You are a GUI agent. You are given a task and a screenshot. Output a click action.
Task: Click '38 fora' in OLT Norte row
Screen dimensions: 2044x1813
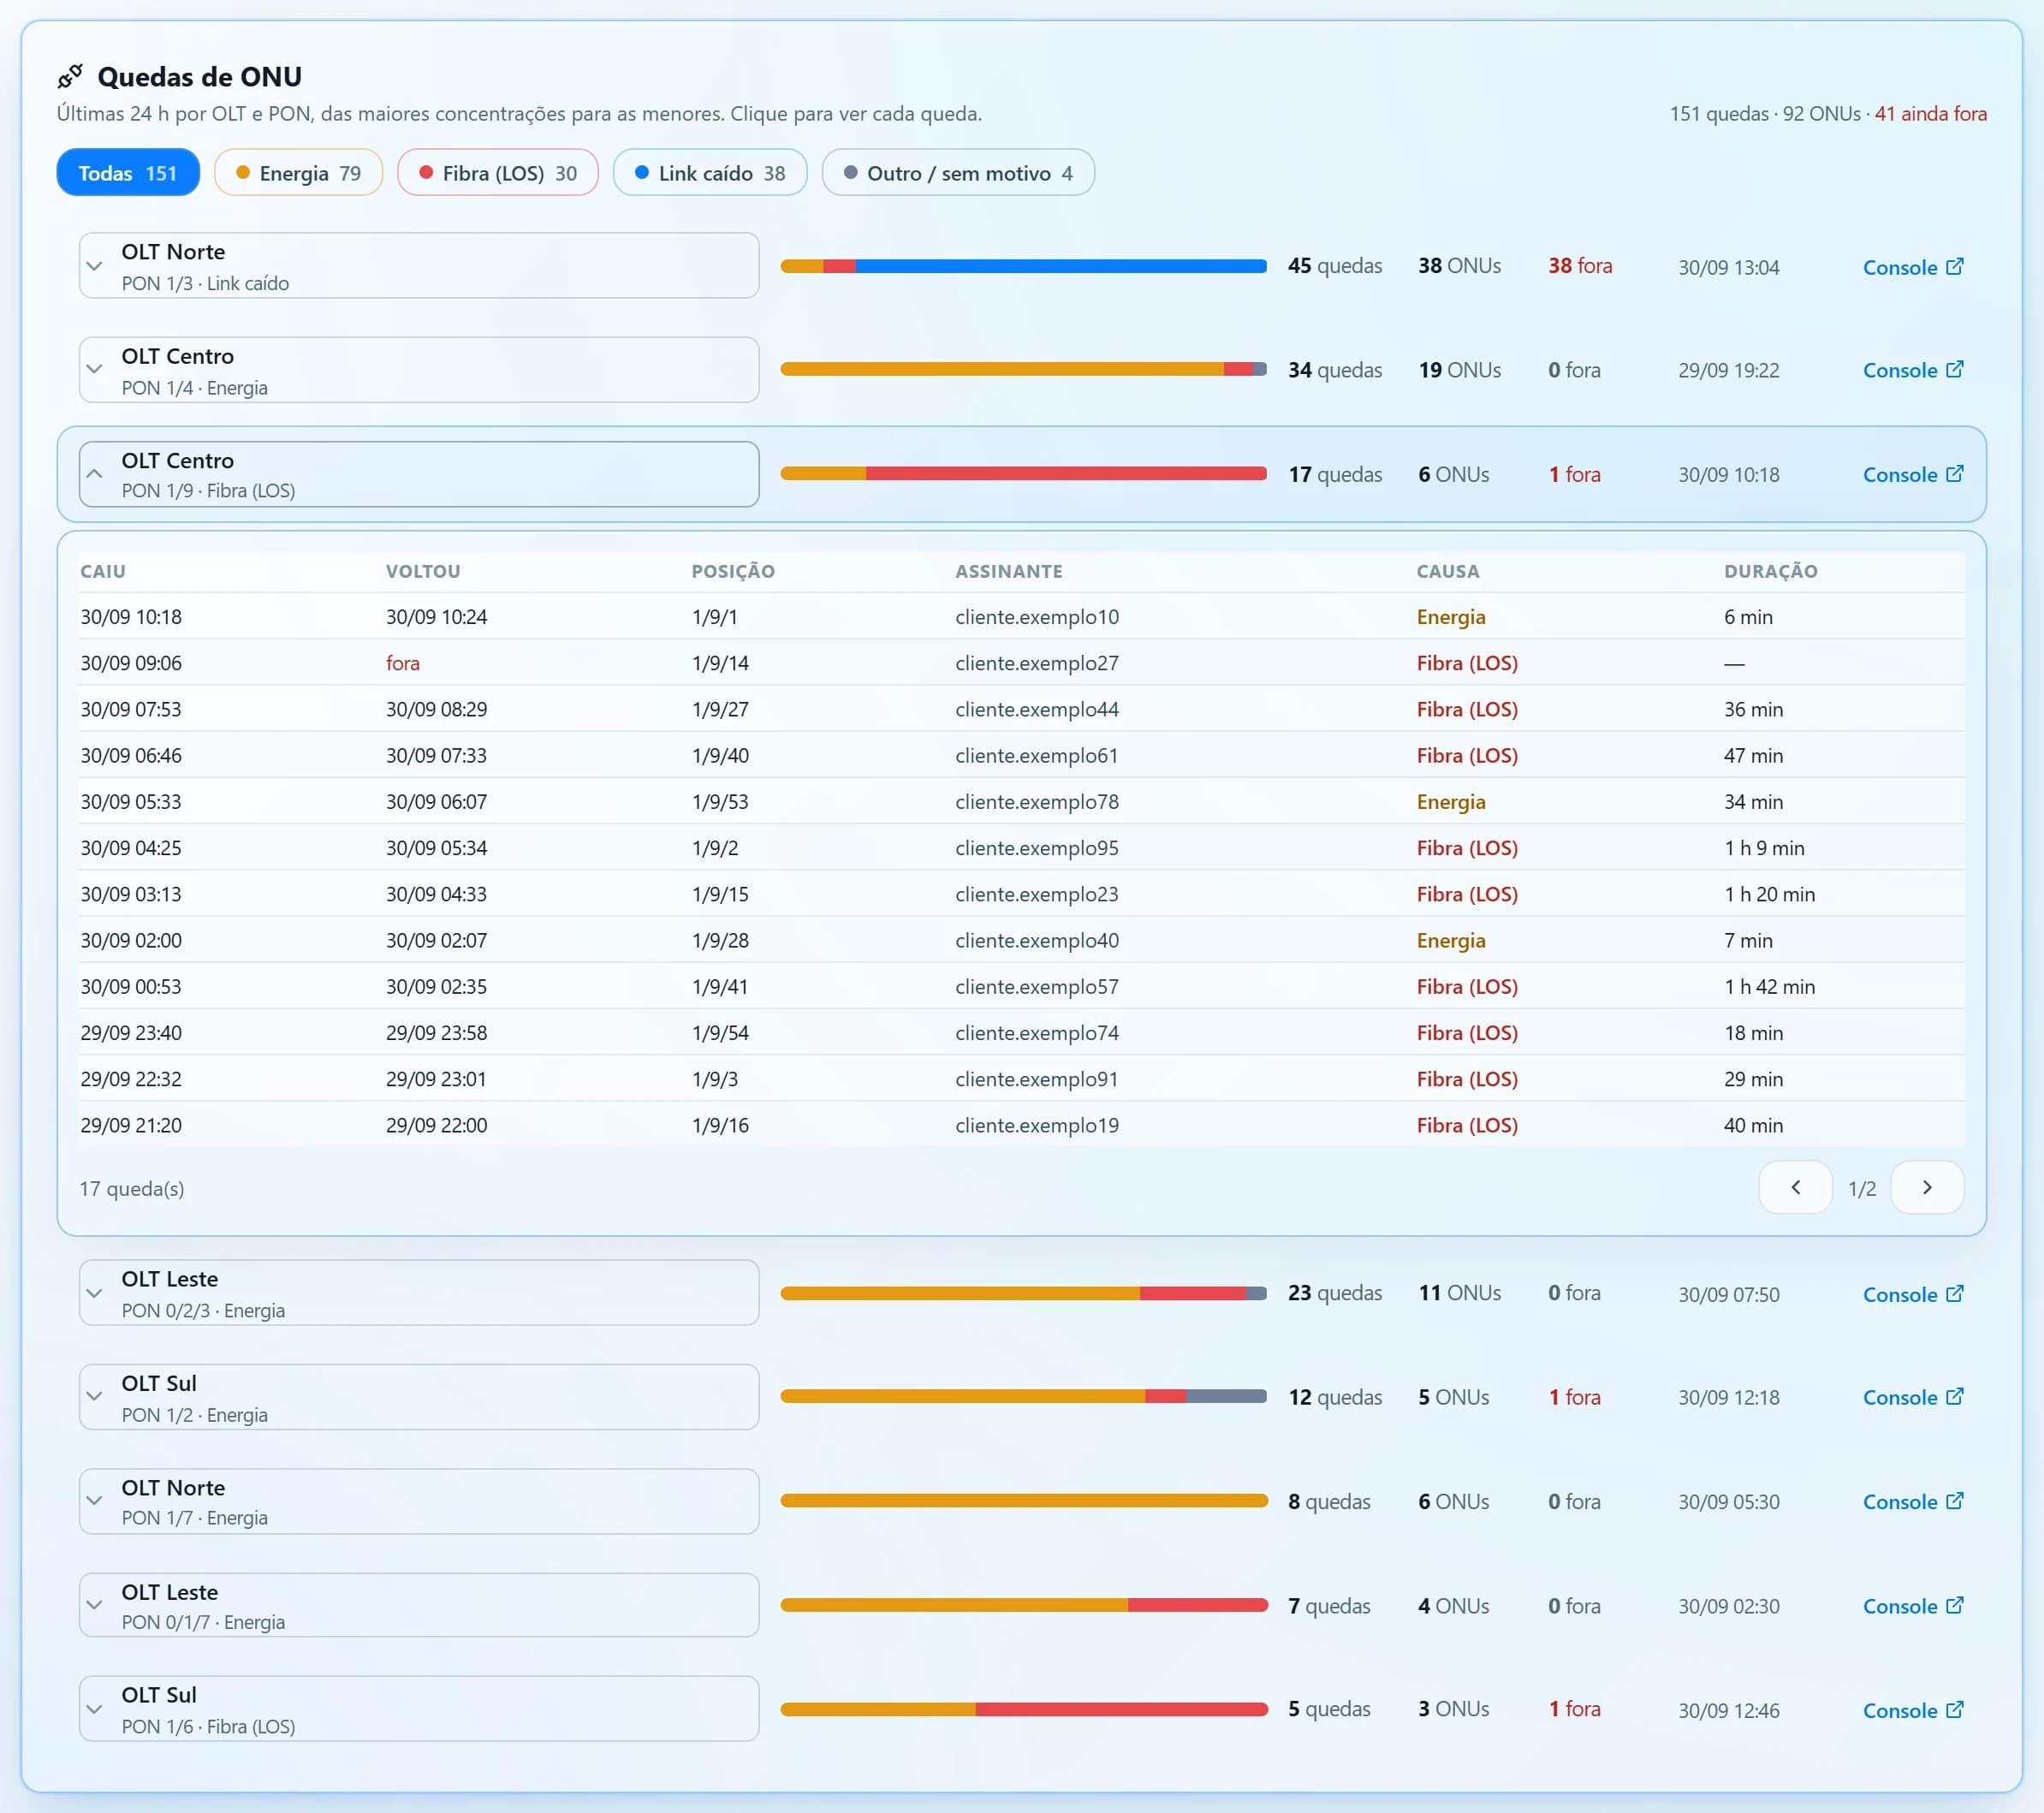pyautogui.click(x=1580, y=266)
